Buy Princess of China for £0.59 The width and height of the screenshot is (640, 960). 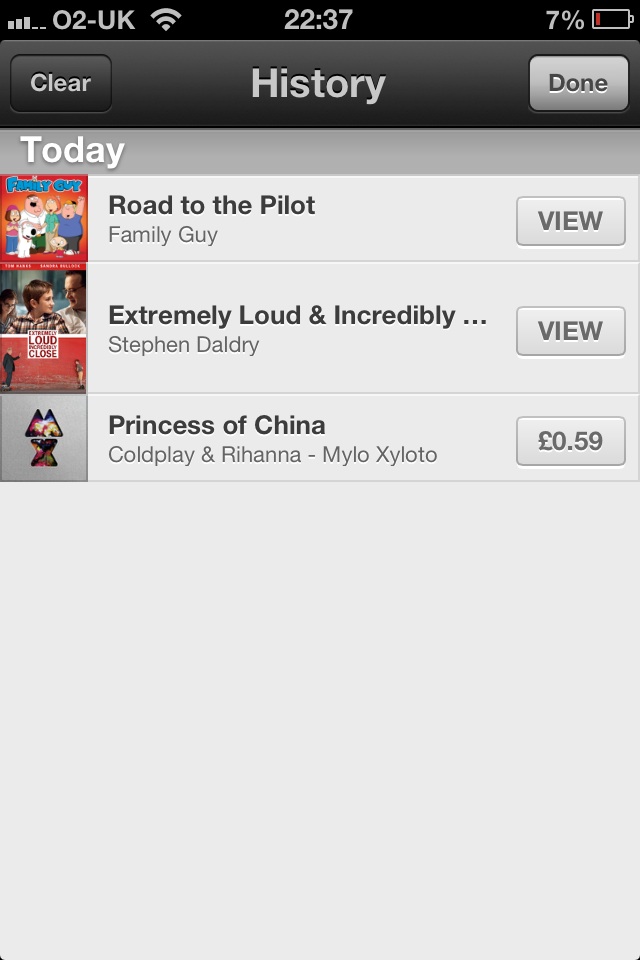(570, 441)
